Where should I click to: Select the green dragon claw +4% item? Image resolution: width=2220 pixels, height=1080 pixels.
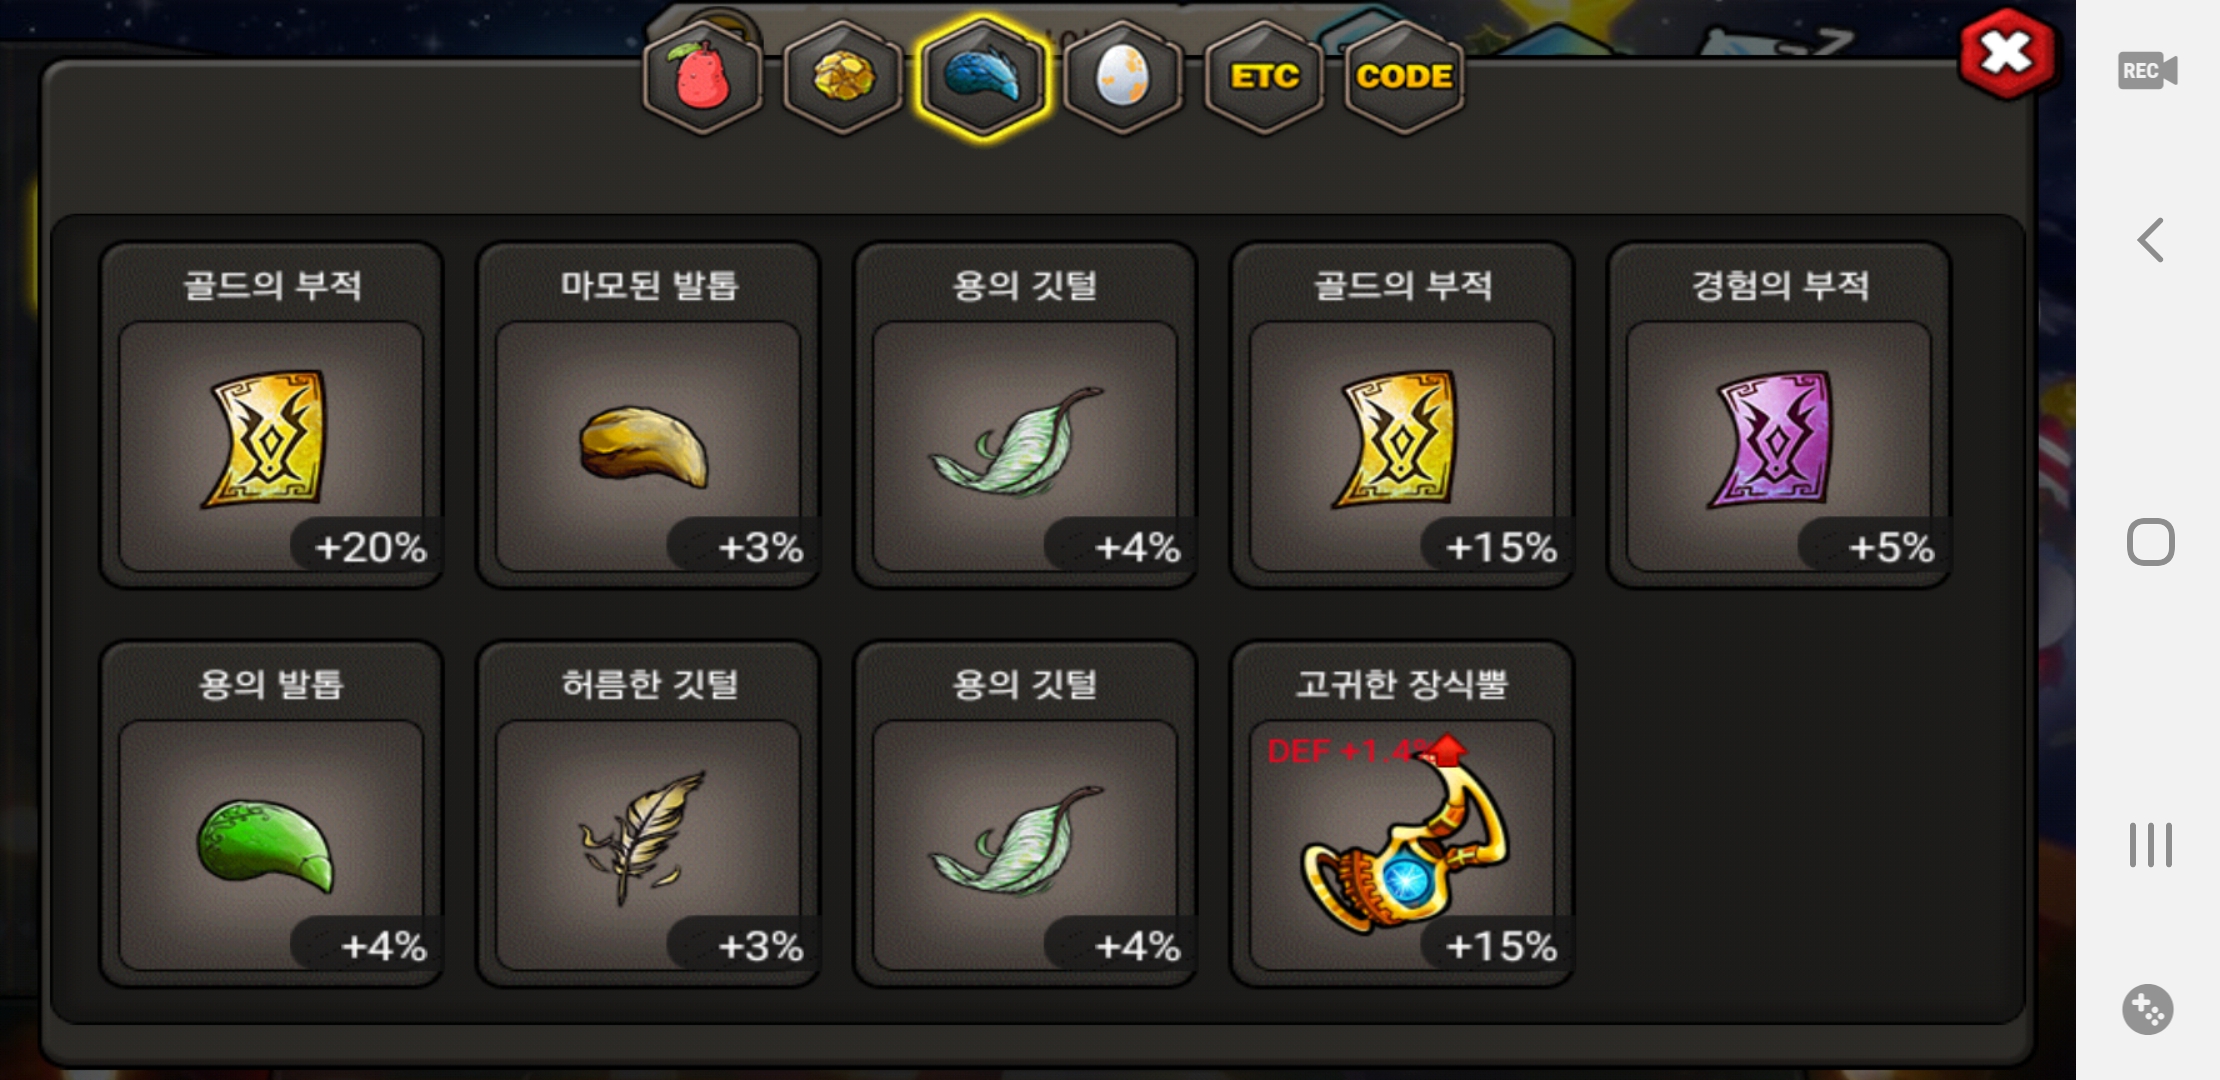coord(271,814)
